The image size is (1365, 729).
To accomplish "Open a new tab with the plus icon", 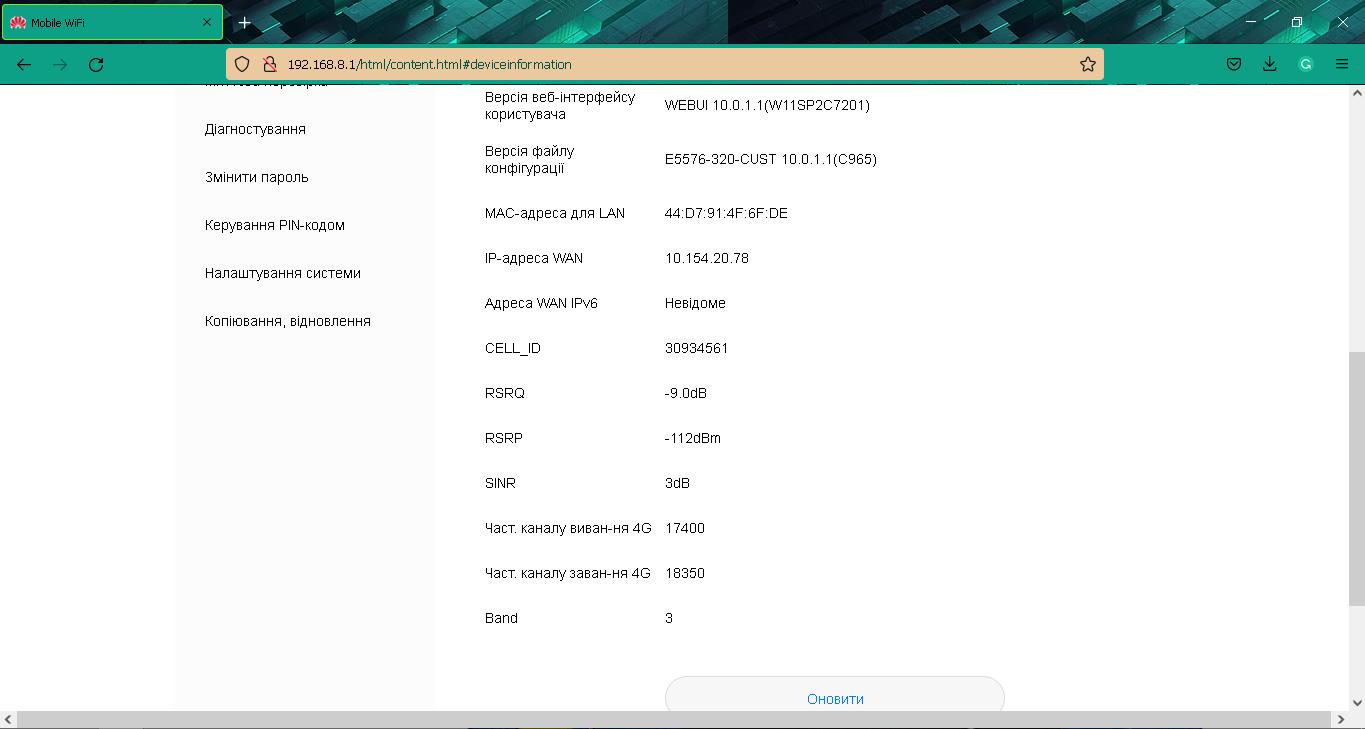I will [245, 22].
